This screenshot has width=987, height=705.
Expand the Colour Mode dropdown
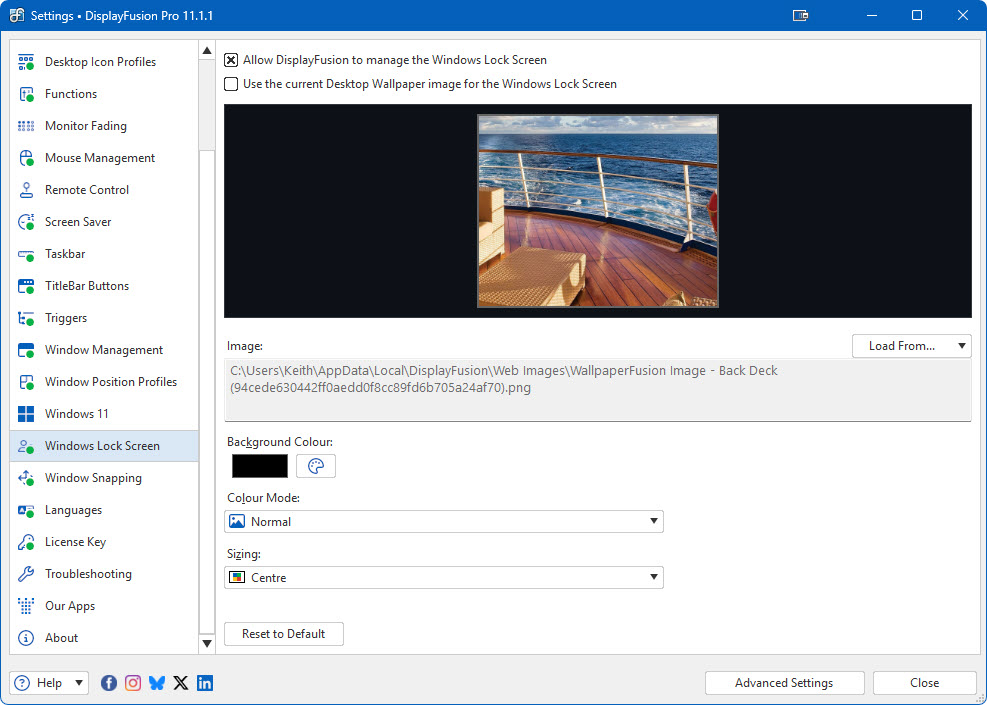point(443,522)
